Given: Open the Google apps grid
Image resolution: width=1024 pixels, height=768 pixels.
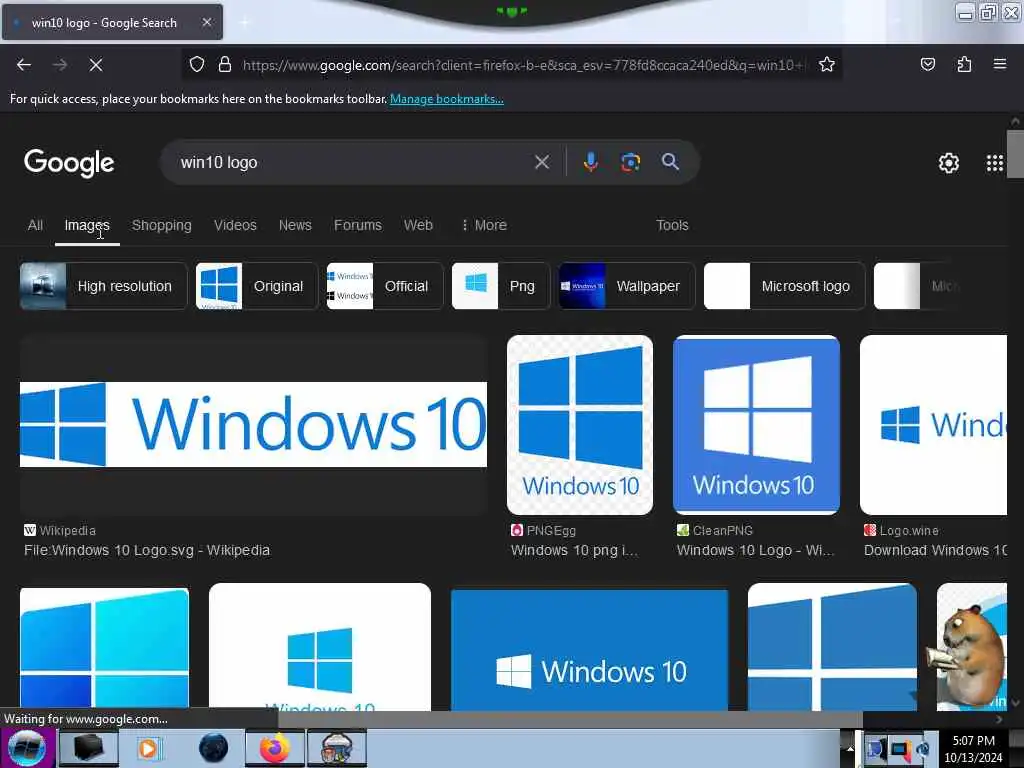Looking at the screenshot, I should [995, 163].
